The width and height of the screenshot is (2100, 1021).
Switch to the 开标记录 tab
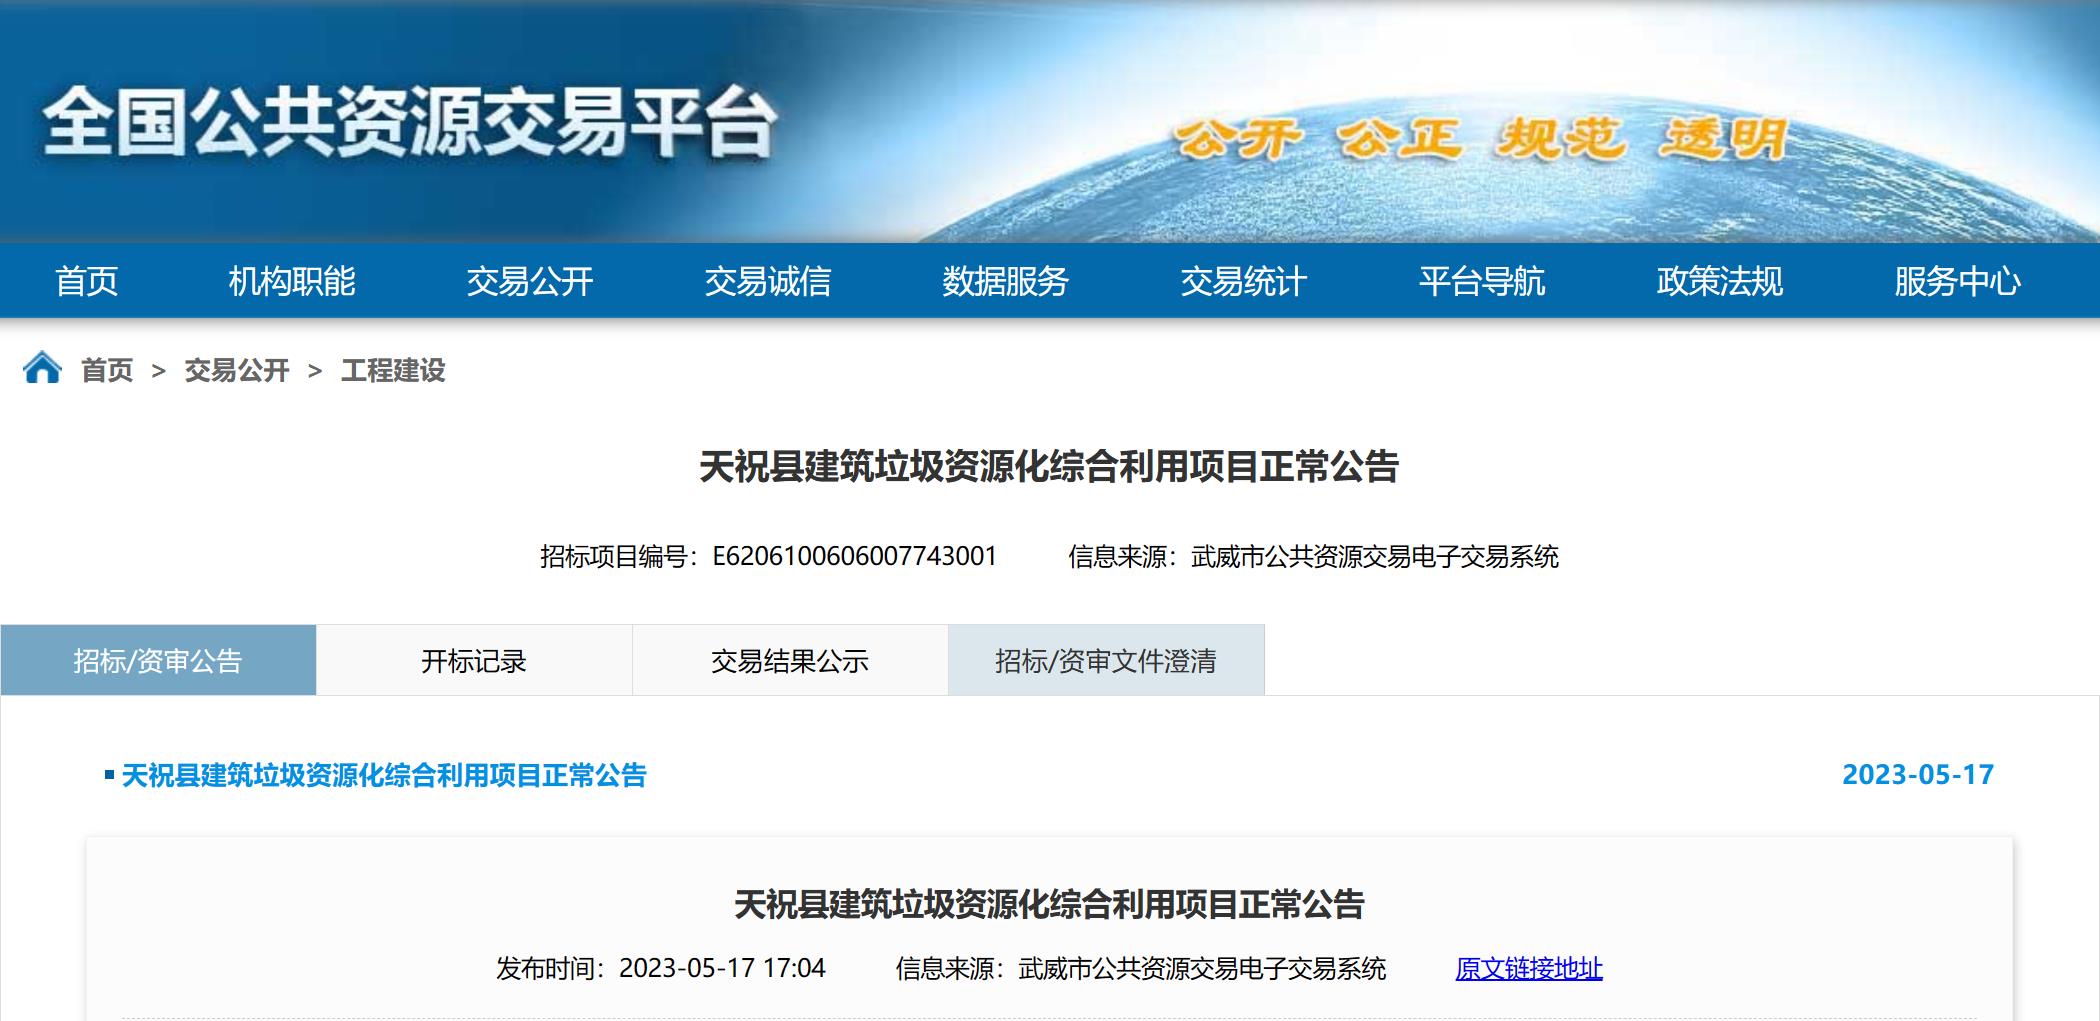click(x=474, y=660)
